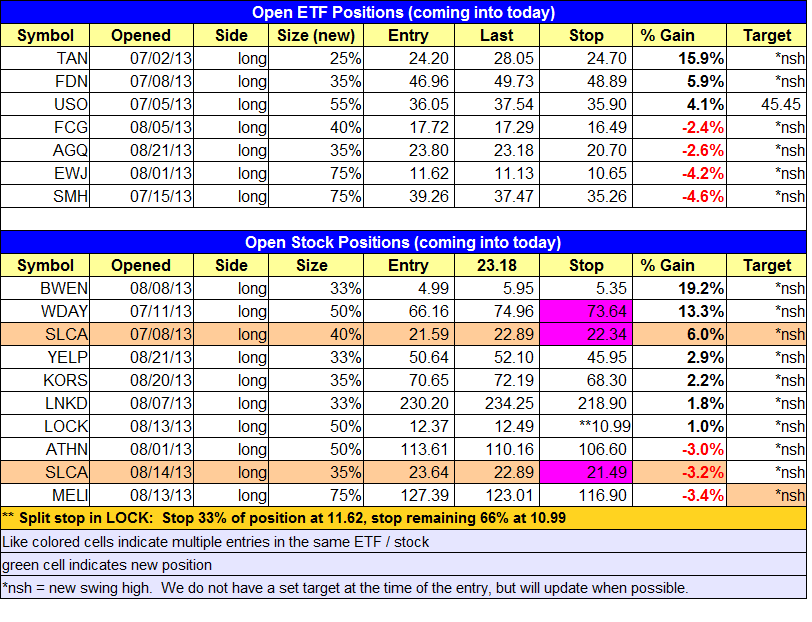
Task: Select the magenta stop cell "22.34"
Action: [x=586, y=334]
